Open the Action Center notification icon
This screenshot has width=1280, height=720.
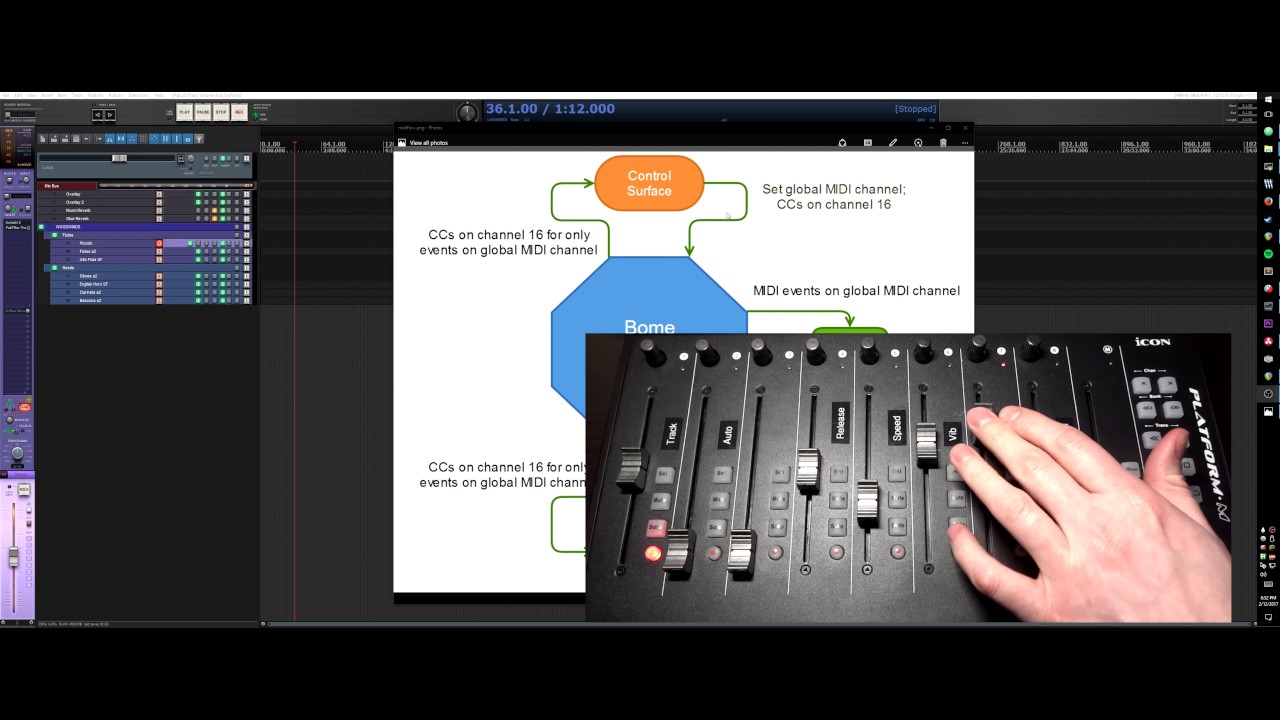1268,617
